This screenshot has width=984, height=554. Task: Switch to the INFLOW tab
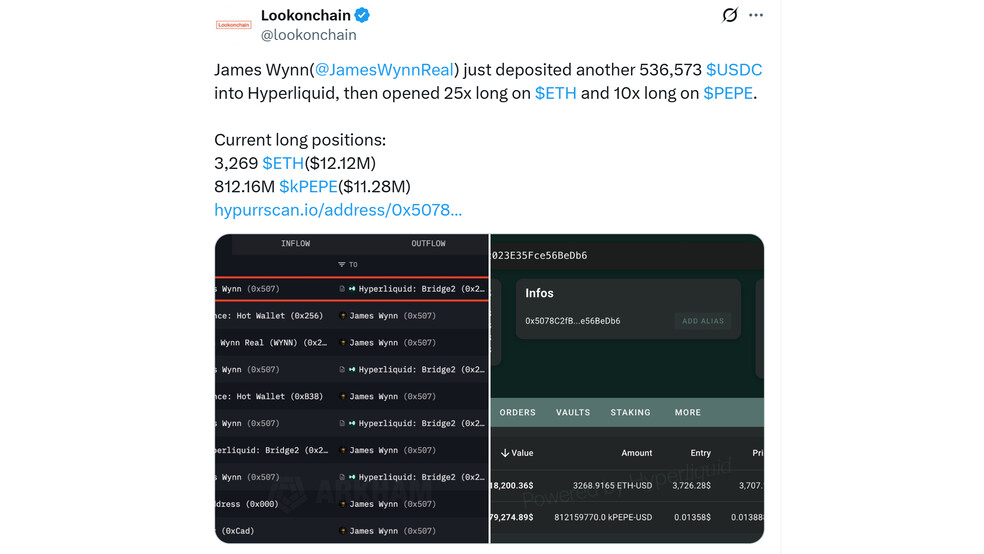tap(295, 243)
